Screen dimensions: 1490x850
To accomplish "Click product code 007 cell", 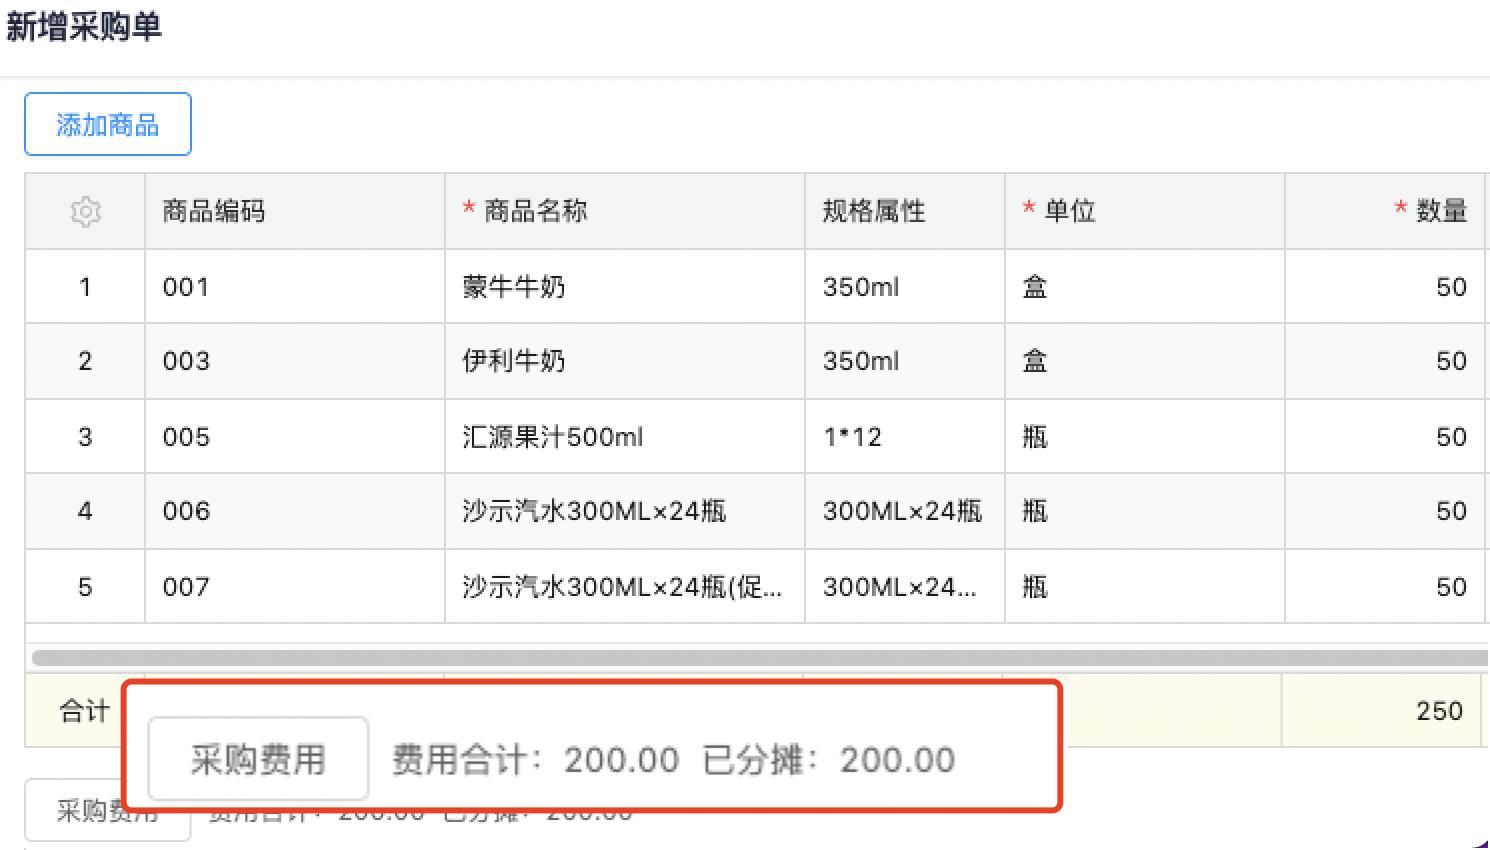I will click(187, 587).
